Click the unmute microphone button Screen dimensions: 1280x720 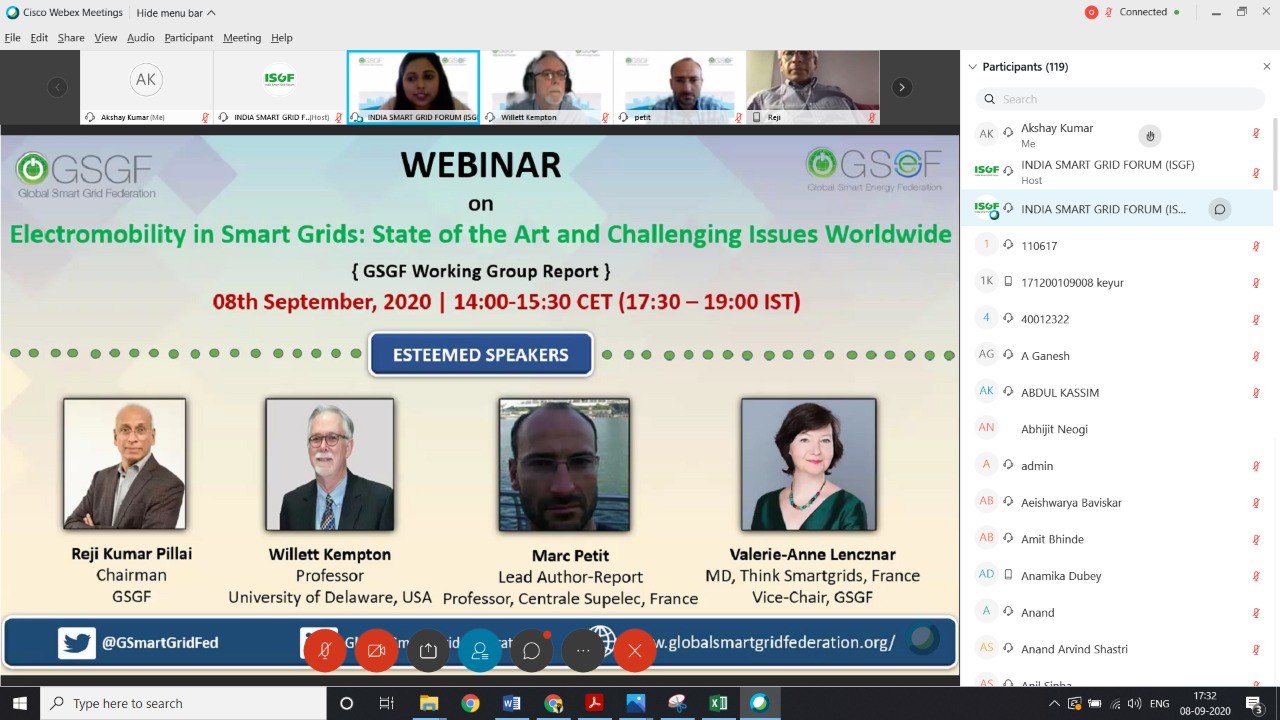point(325,651)
